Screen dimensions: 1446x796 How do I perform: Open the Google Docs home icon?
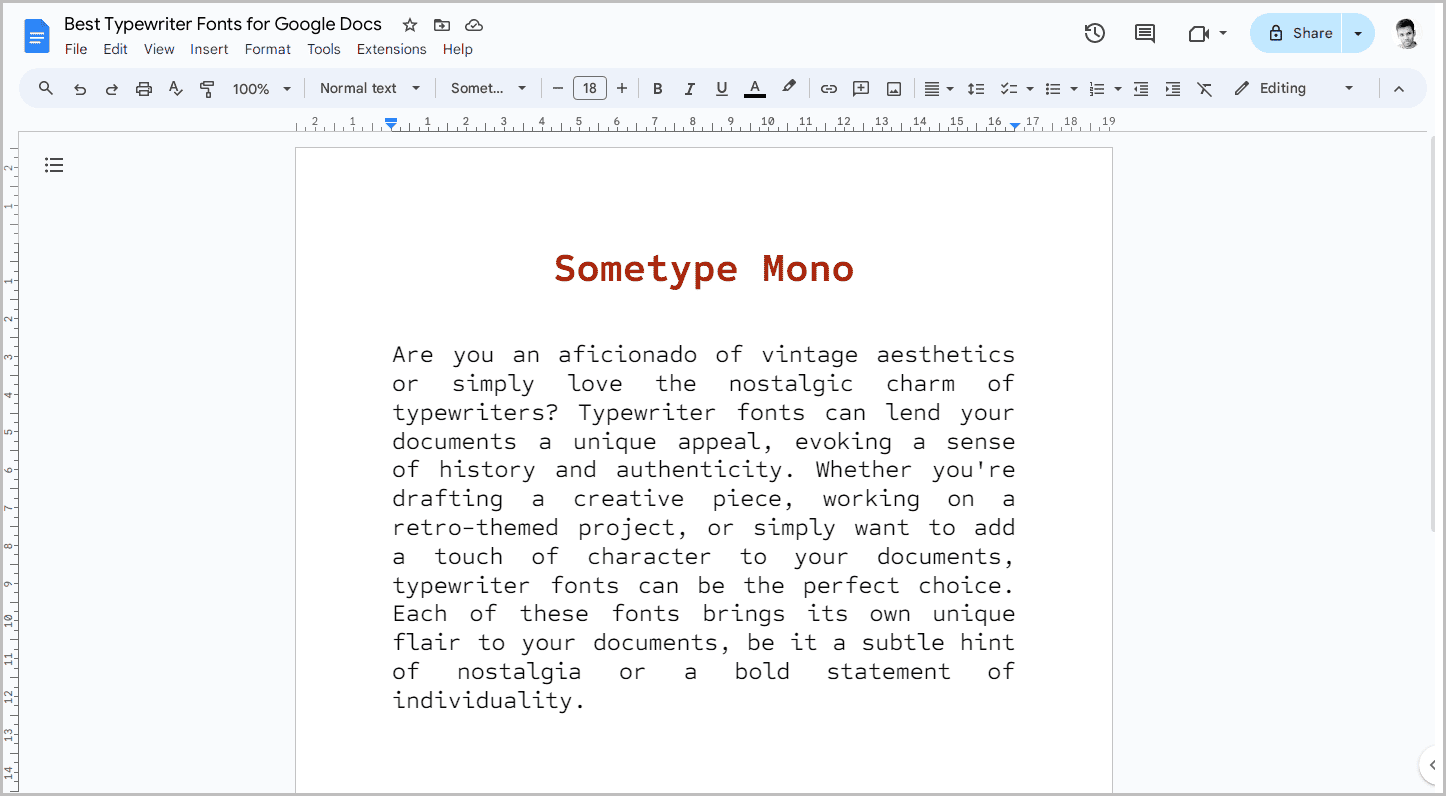[37, 38]
